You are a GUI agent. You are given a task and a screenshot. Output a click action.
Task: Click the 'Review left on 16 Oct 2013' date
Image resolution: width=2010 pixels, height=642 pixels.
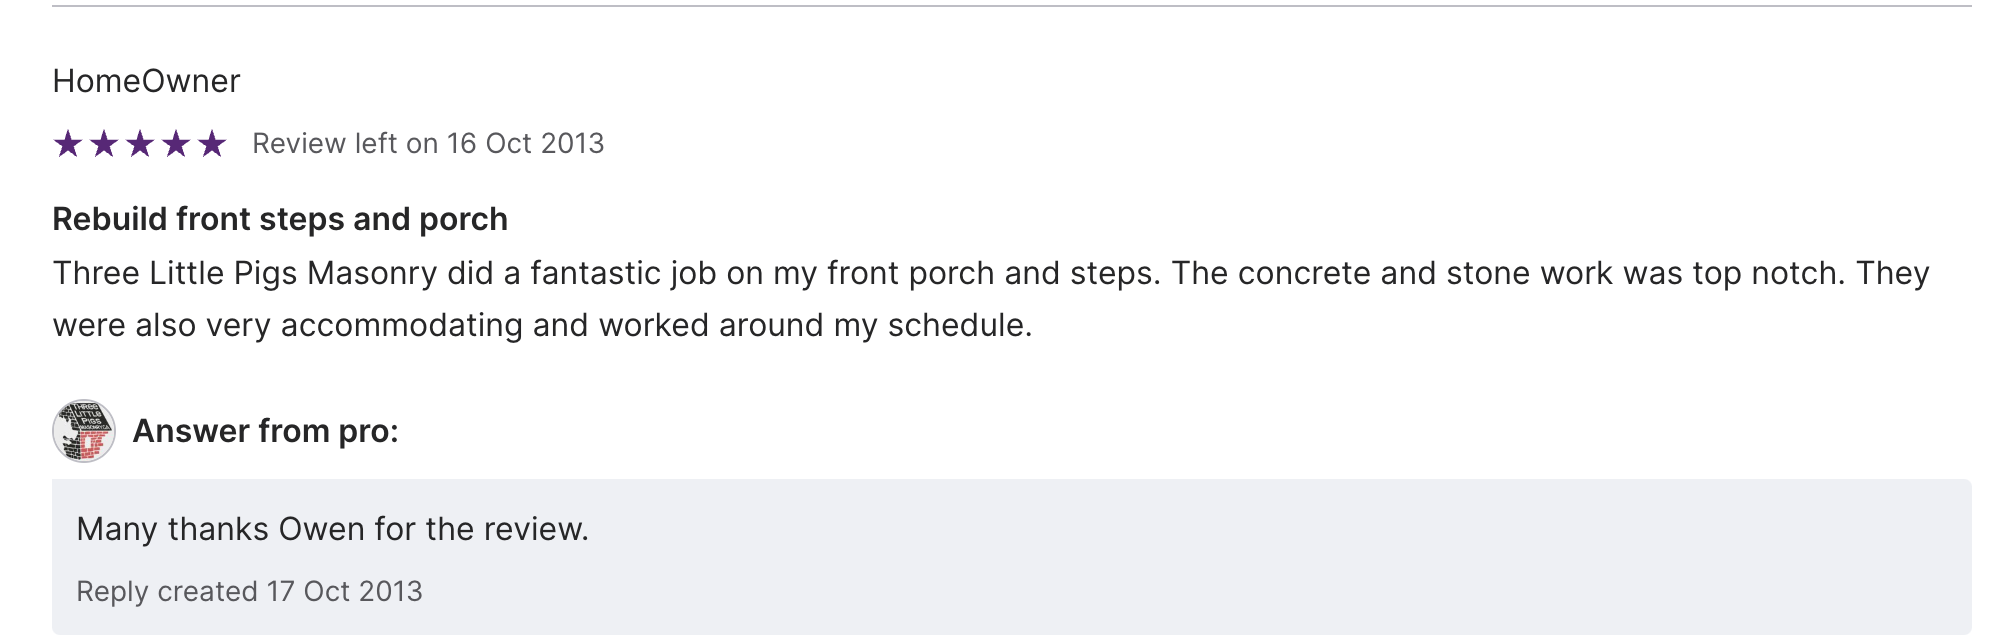point(428,144)
